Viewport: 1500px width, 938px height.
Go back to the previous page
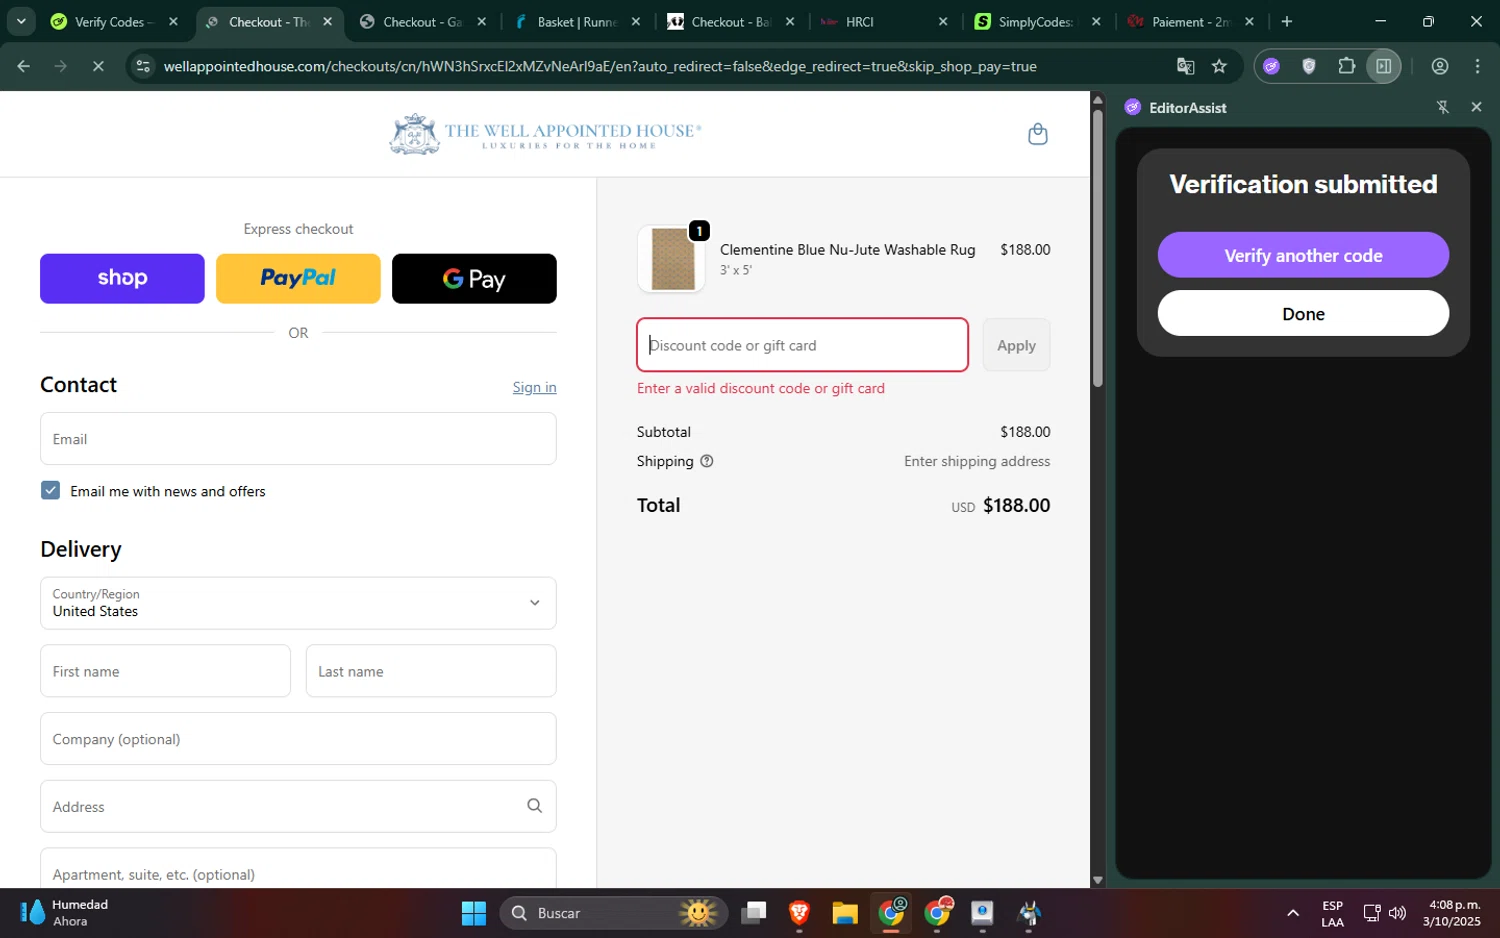(24, 66)
